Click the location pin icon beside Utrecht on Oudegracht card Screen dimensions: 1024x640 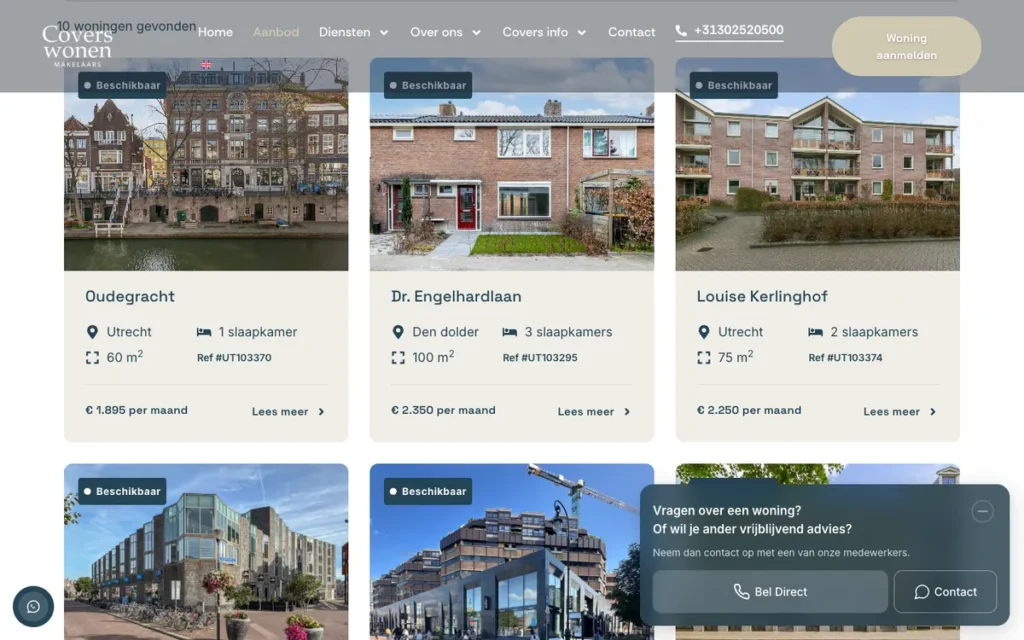92,332
